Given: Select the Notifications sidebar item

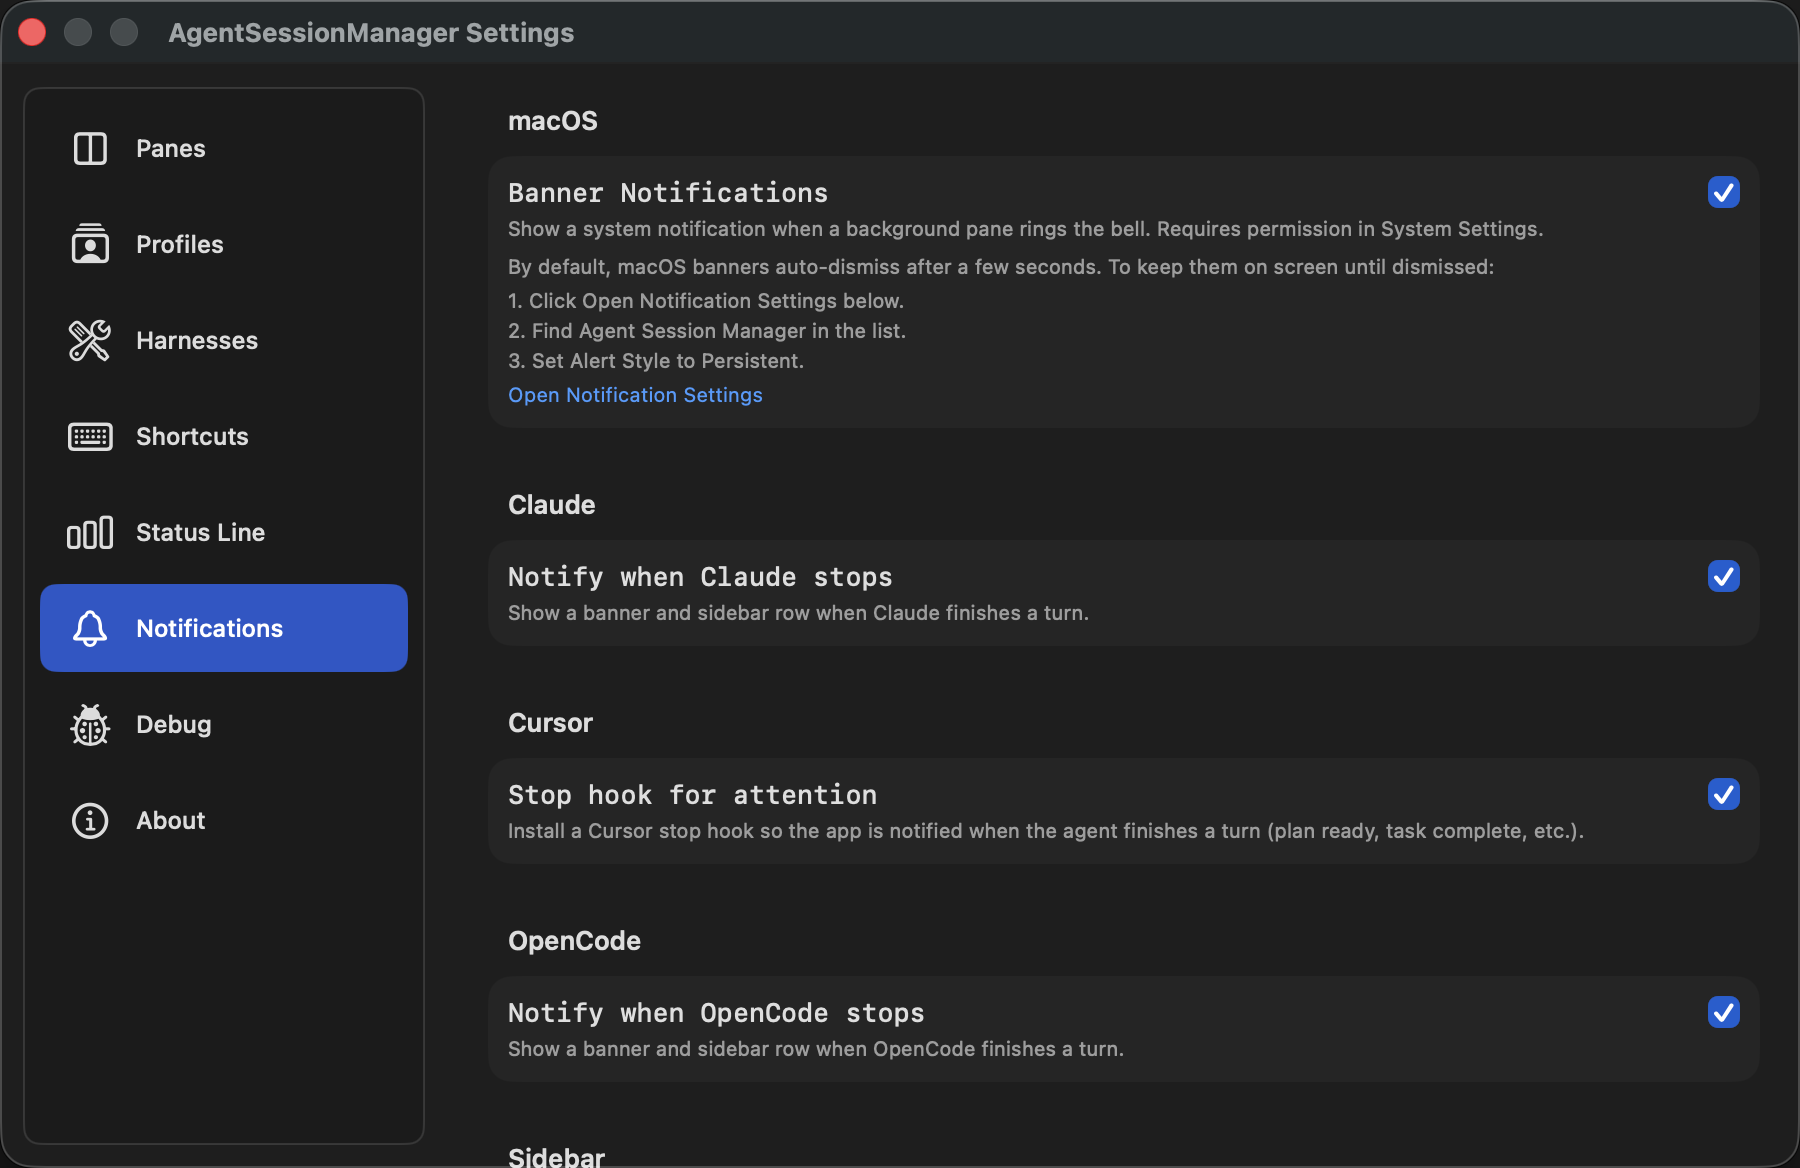Looking at the screenshot, I should click(x=224, y=628).
